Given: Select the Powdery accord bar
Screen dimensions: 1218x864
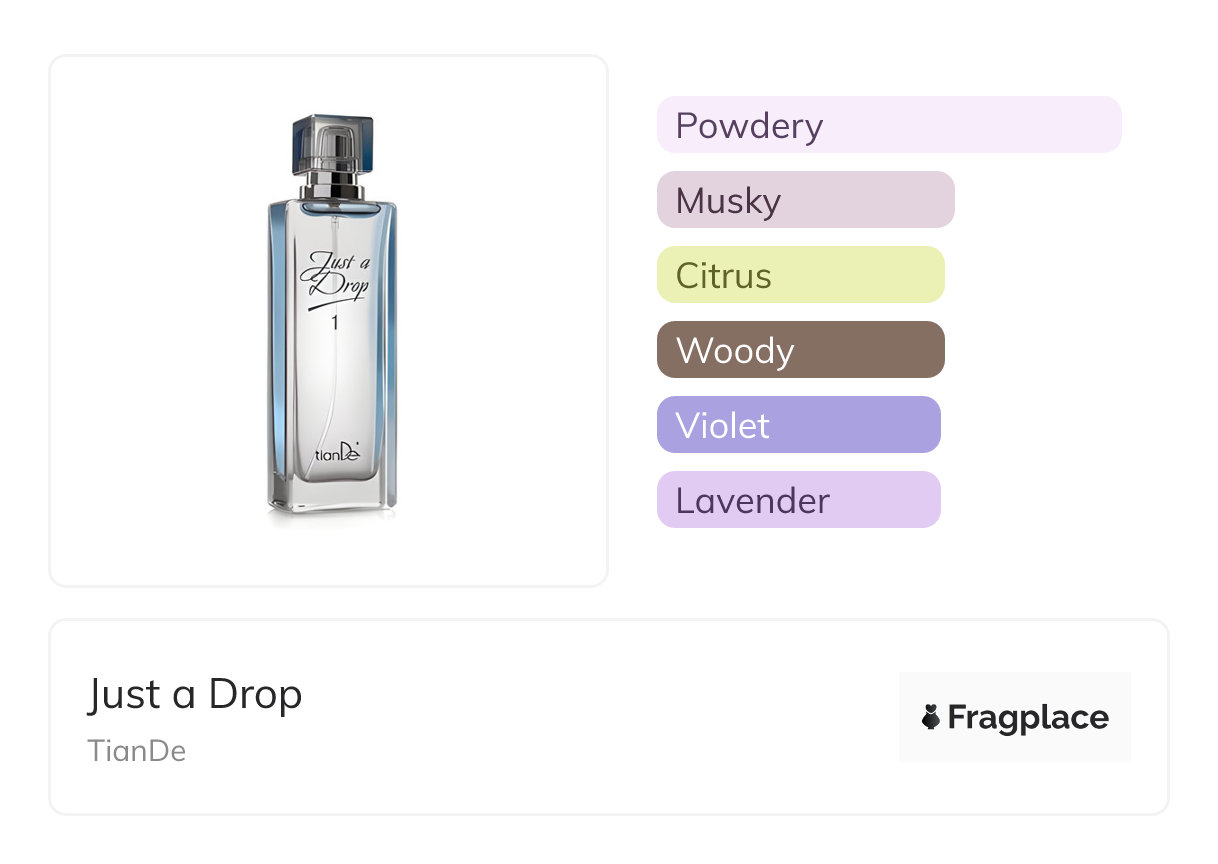Looking at the screenshot, I should pyautogui.click(x=889, y=125).
